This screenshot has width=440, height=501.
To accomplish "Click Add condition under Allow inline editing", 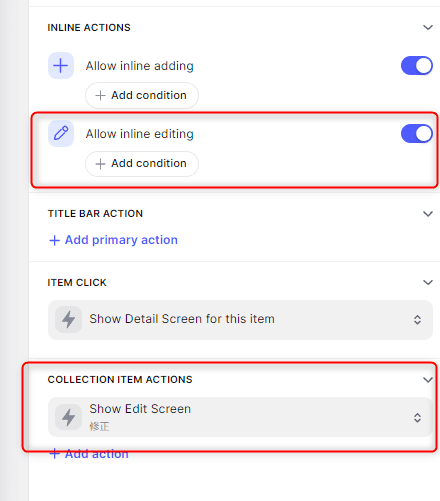I will click(142, 164).
